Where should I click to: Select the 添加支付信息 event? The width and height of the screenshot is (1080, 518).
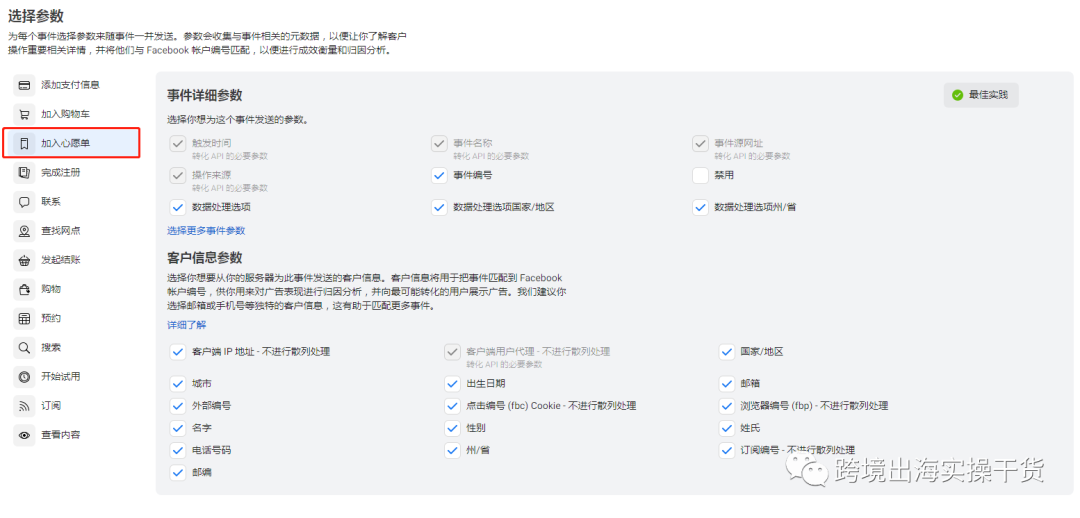tap(71, 85)
